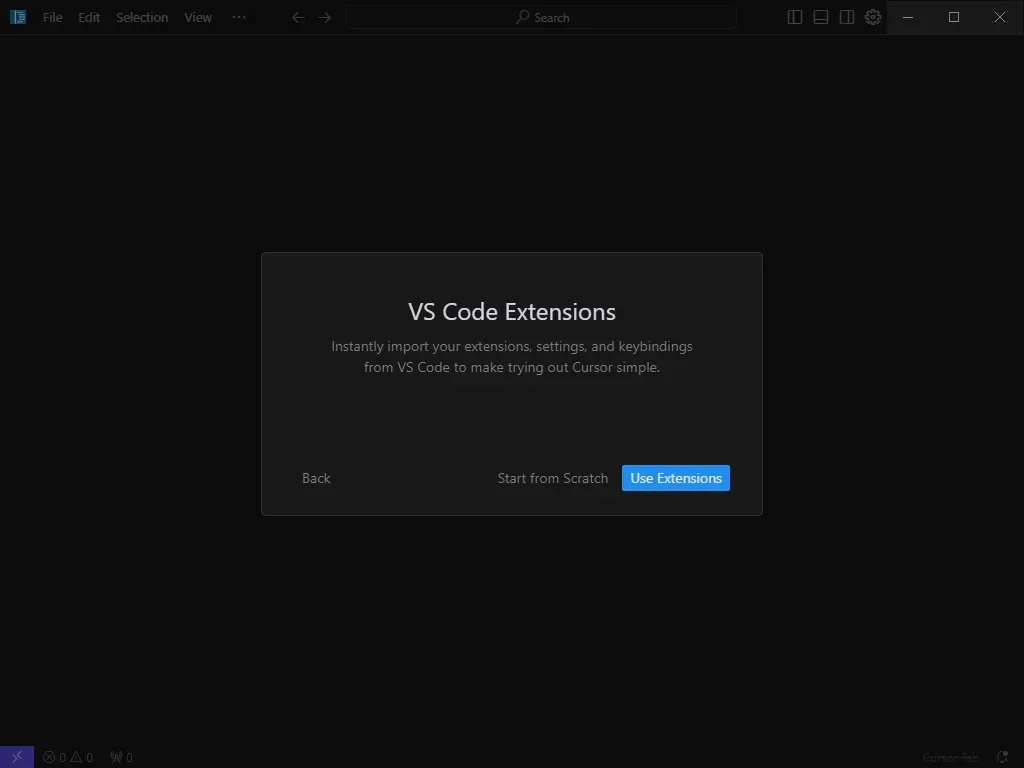Open the File menu
1024x768 pixels.
(x=52, y=18)
